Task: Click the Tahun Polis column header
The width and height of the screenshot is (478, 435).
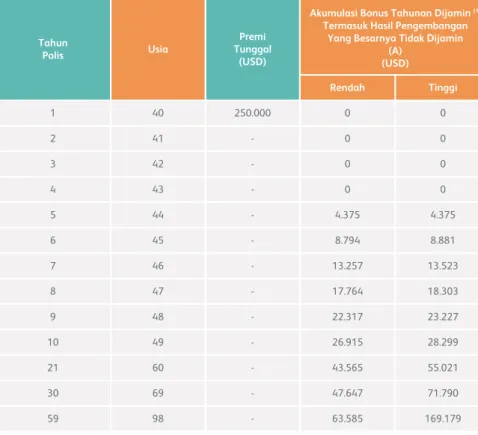Action: (53, 49)
